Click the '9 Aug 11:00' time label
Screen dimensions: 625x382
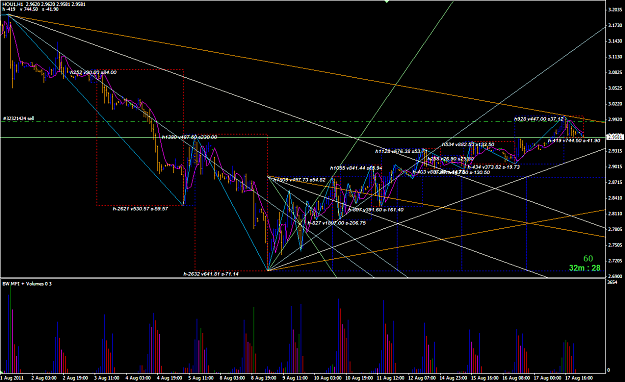click(295, 378)
